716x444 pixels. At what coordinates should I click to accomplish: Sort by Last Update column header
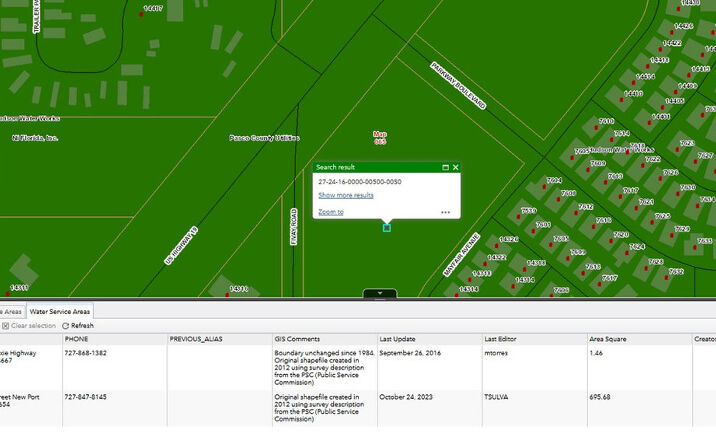398,339
